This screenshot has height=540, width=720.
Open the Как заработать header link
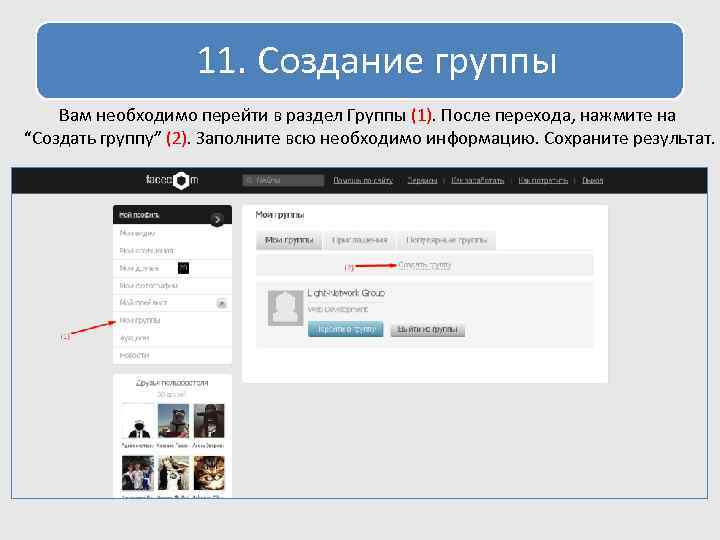(x=478, y=180)
